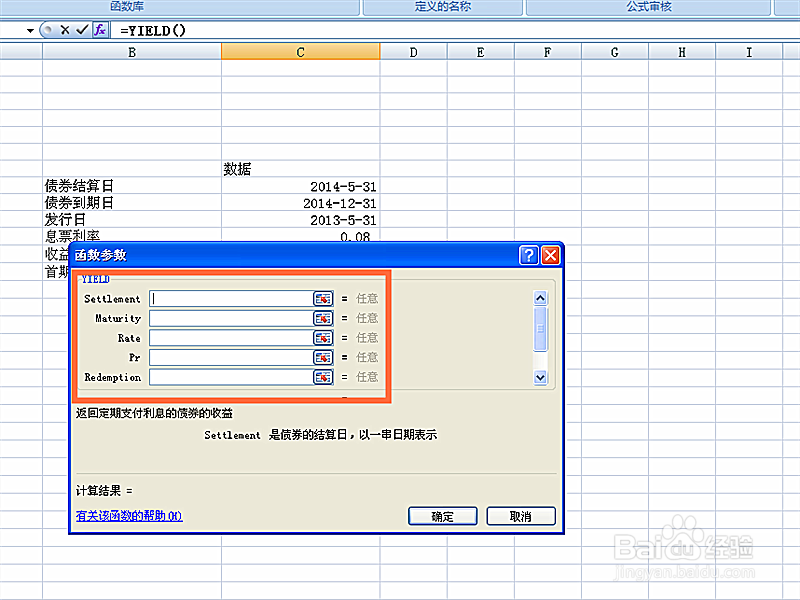Screen dimensions: 800x600
Task: Select cell with value 0.08
Action: pos(301,236)
